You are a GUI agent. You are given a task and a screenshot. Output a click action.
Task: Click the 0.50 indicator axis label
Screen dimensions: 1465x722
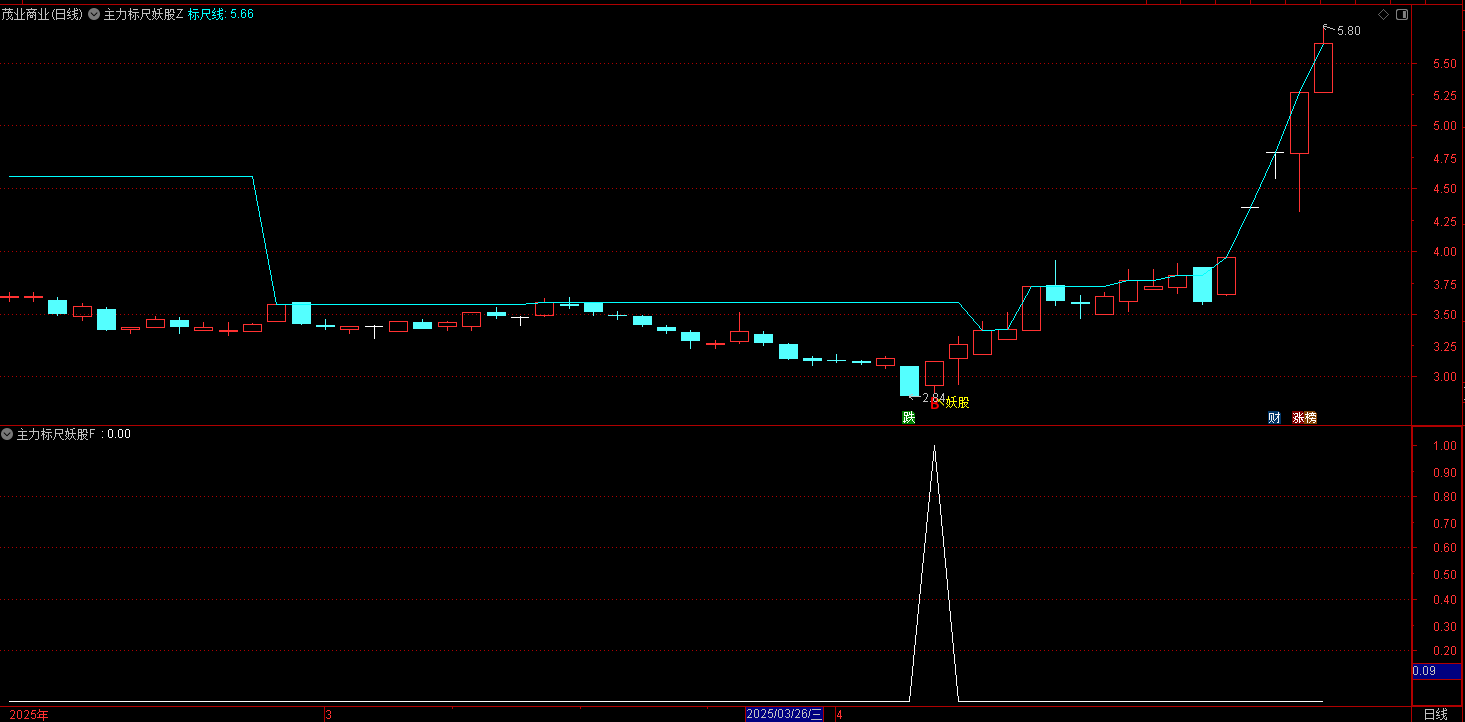point(1443,574)
